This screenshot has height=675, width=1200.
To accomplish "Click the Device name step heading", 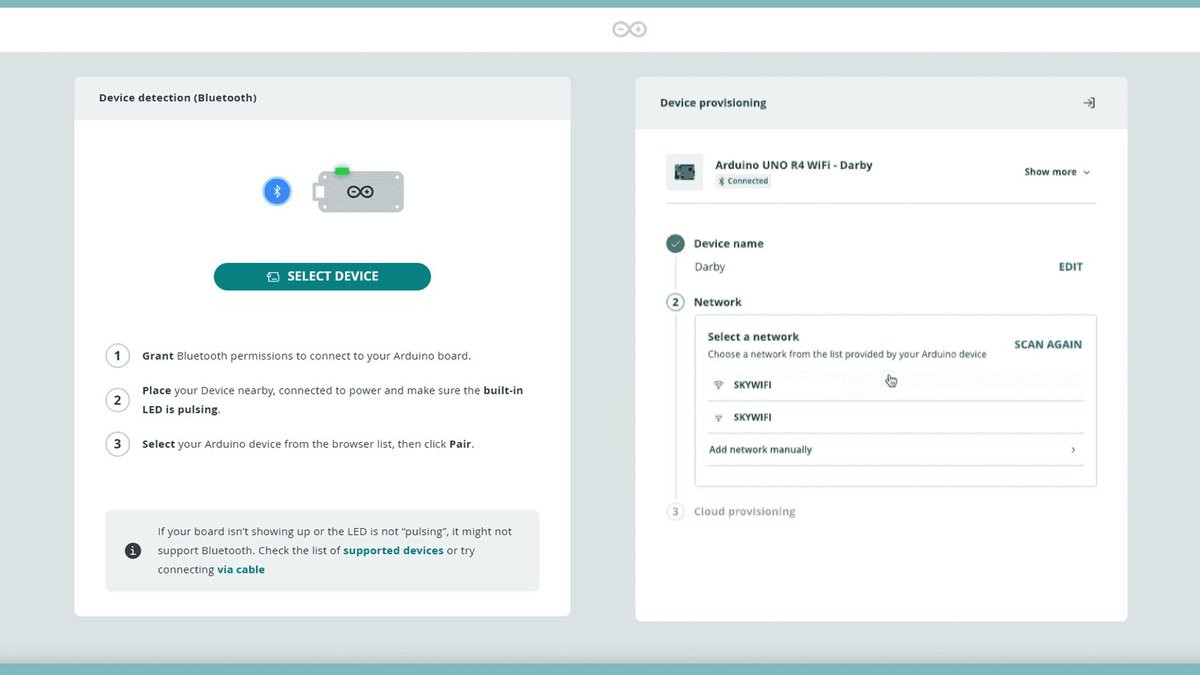I will point(729,243).
